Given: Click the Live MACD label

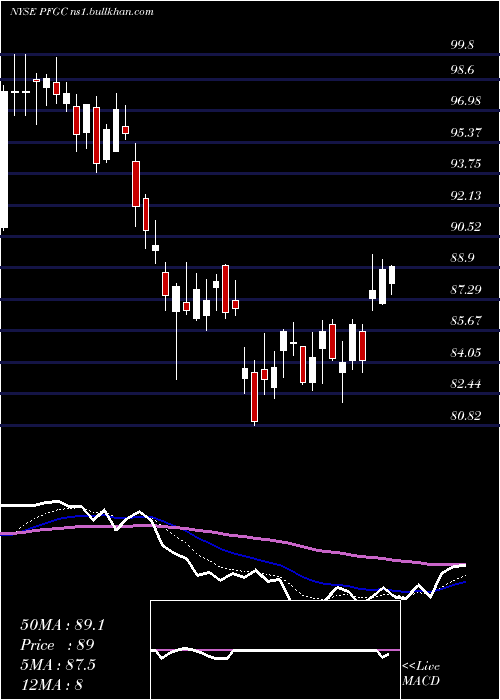Looking at the screenshot, I should point(421,673).
